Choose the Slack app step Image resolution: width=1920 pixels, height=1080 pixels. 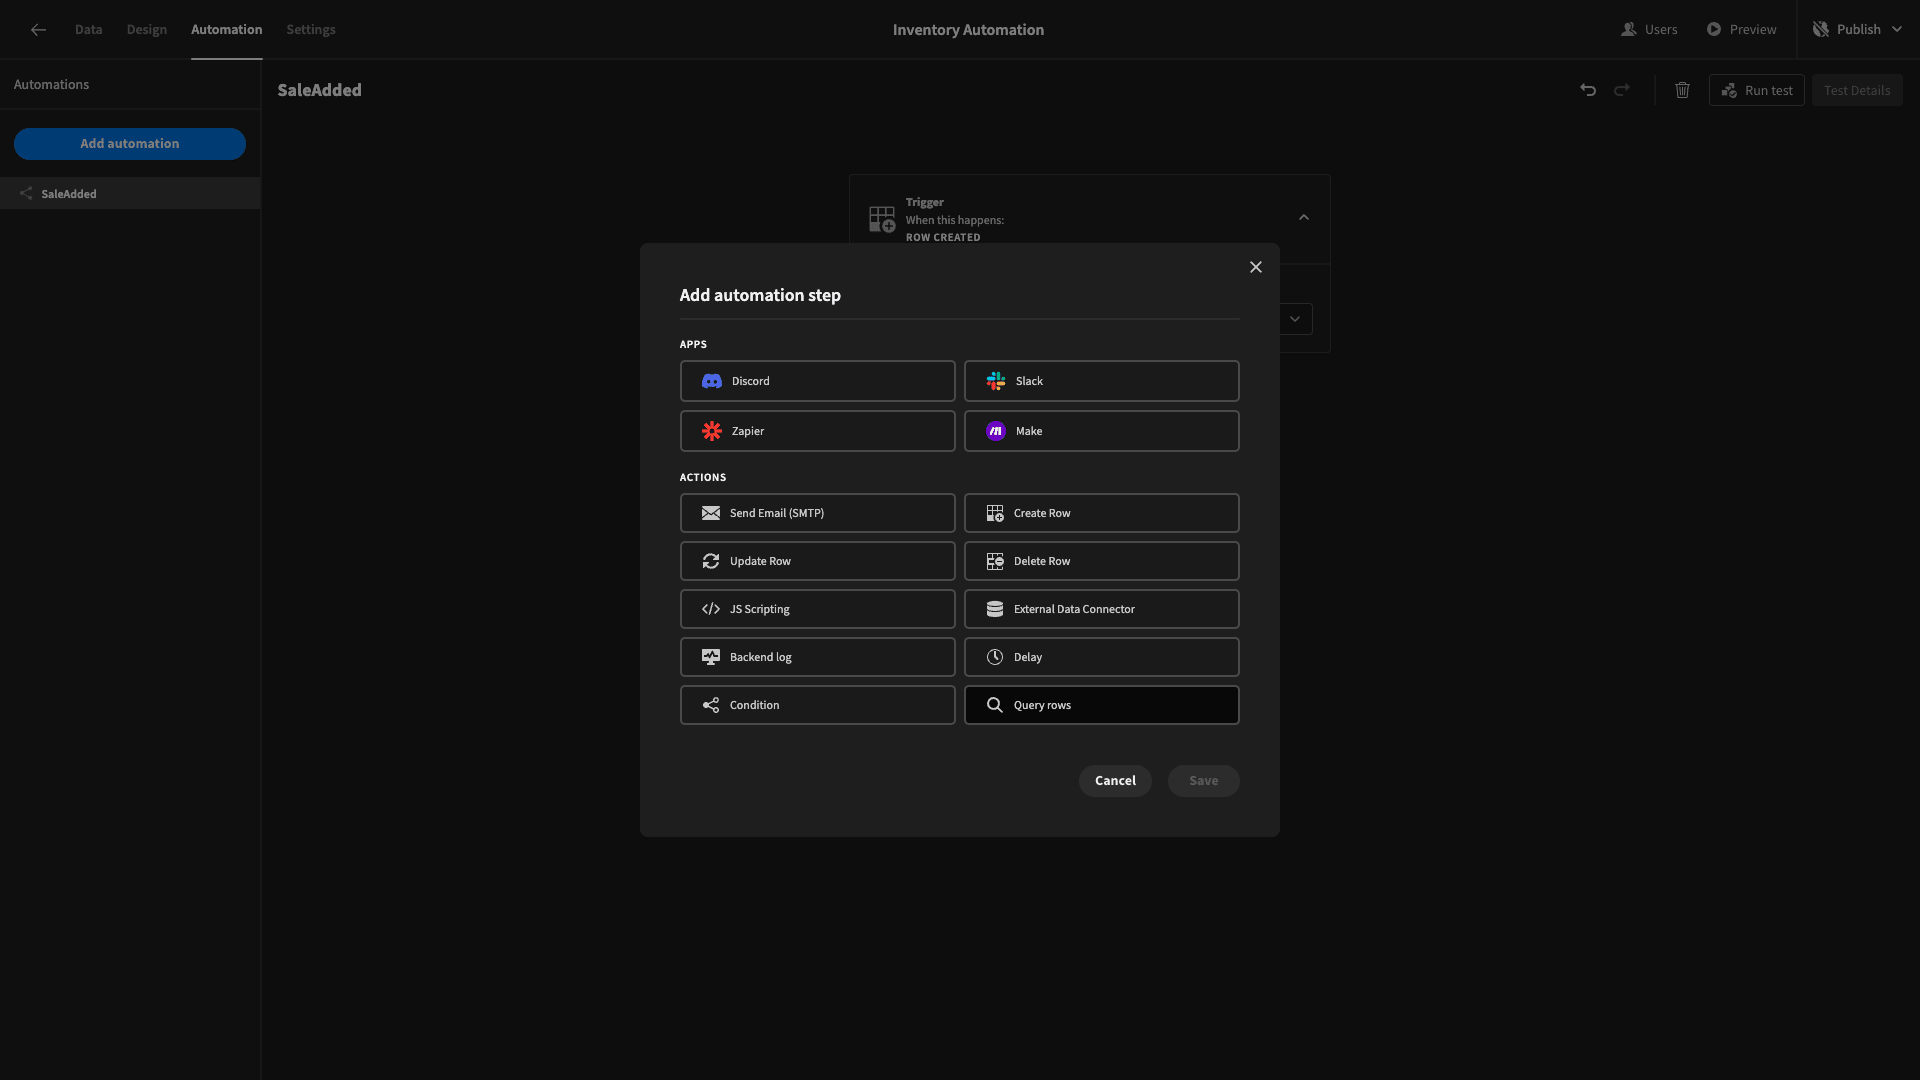[x=1102, y=381]
